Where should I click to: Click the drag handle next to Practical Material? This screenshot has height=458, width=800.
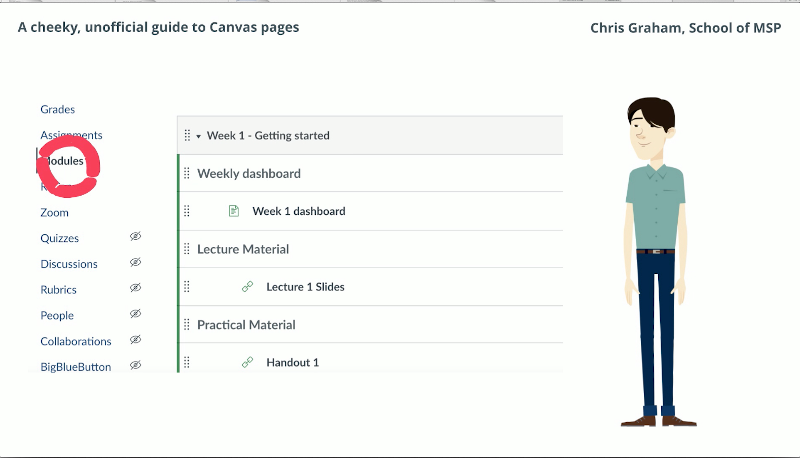pos(187,325)
